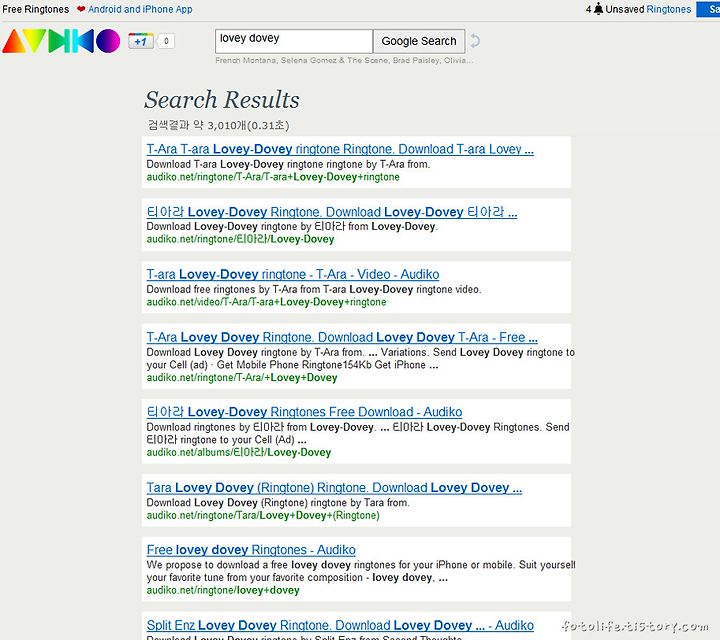
Task: Click the blue Save button in the header
Action: tap(709, 9)
